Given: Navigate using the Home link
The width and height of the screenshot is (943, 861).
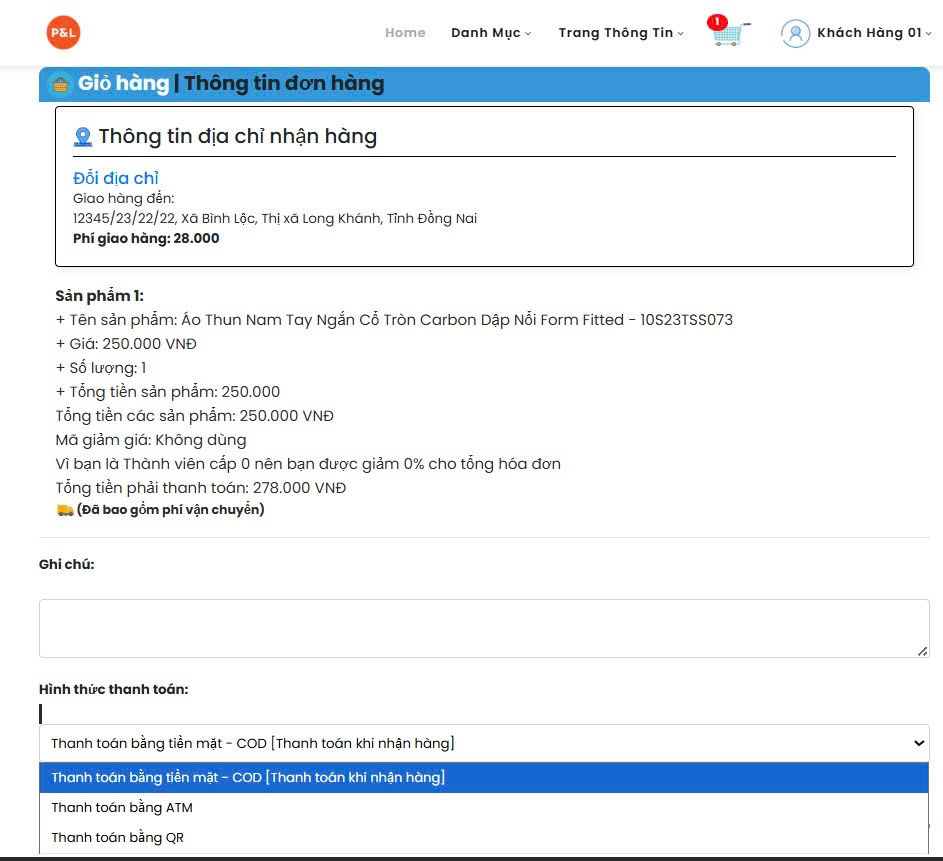Looking at the screenshot, I should click(x=404, y=32).
